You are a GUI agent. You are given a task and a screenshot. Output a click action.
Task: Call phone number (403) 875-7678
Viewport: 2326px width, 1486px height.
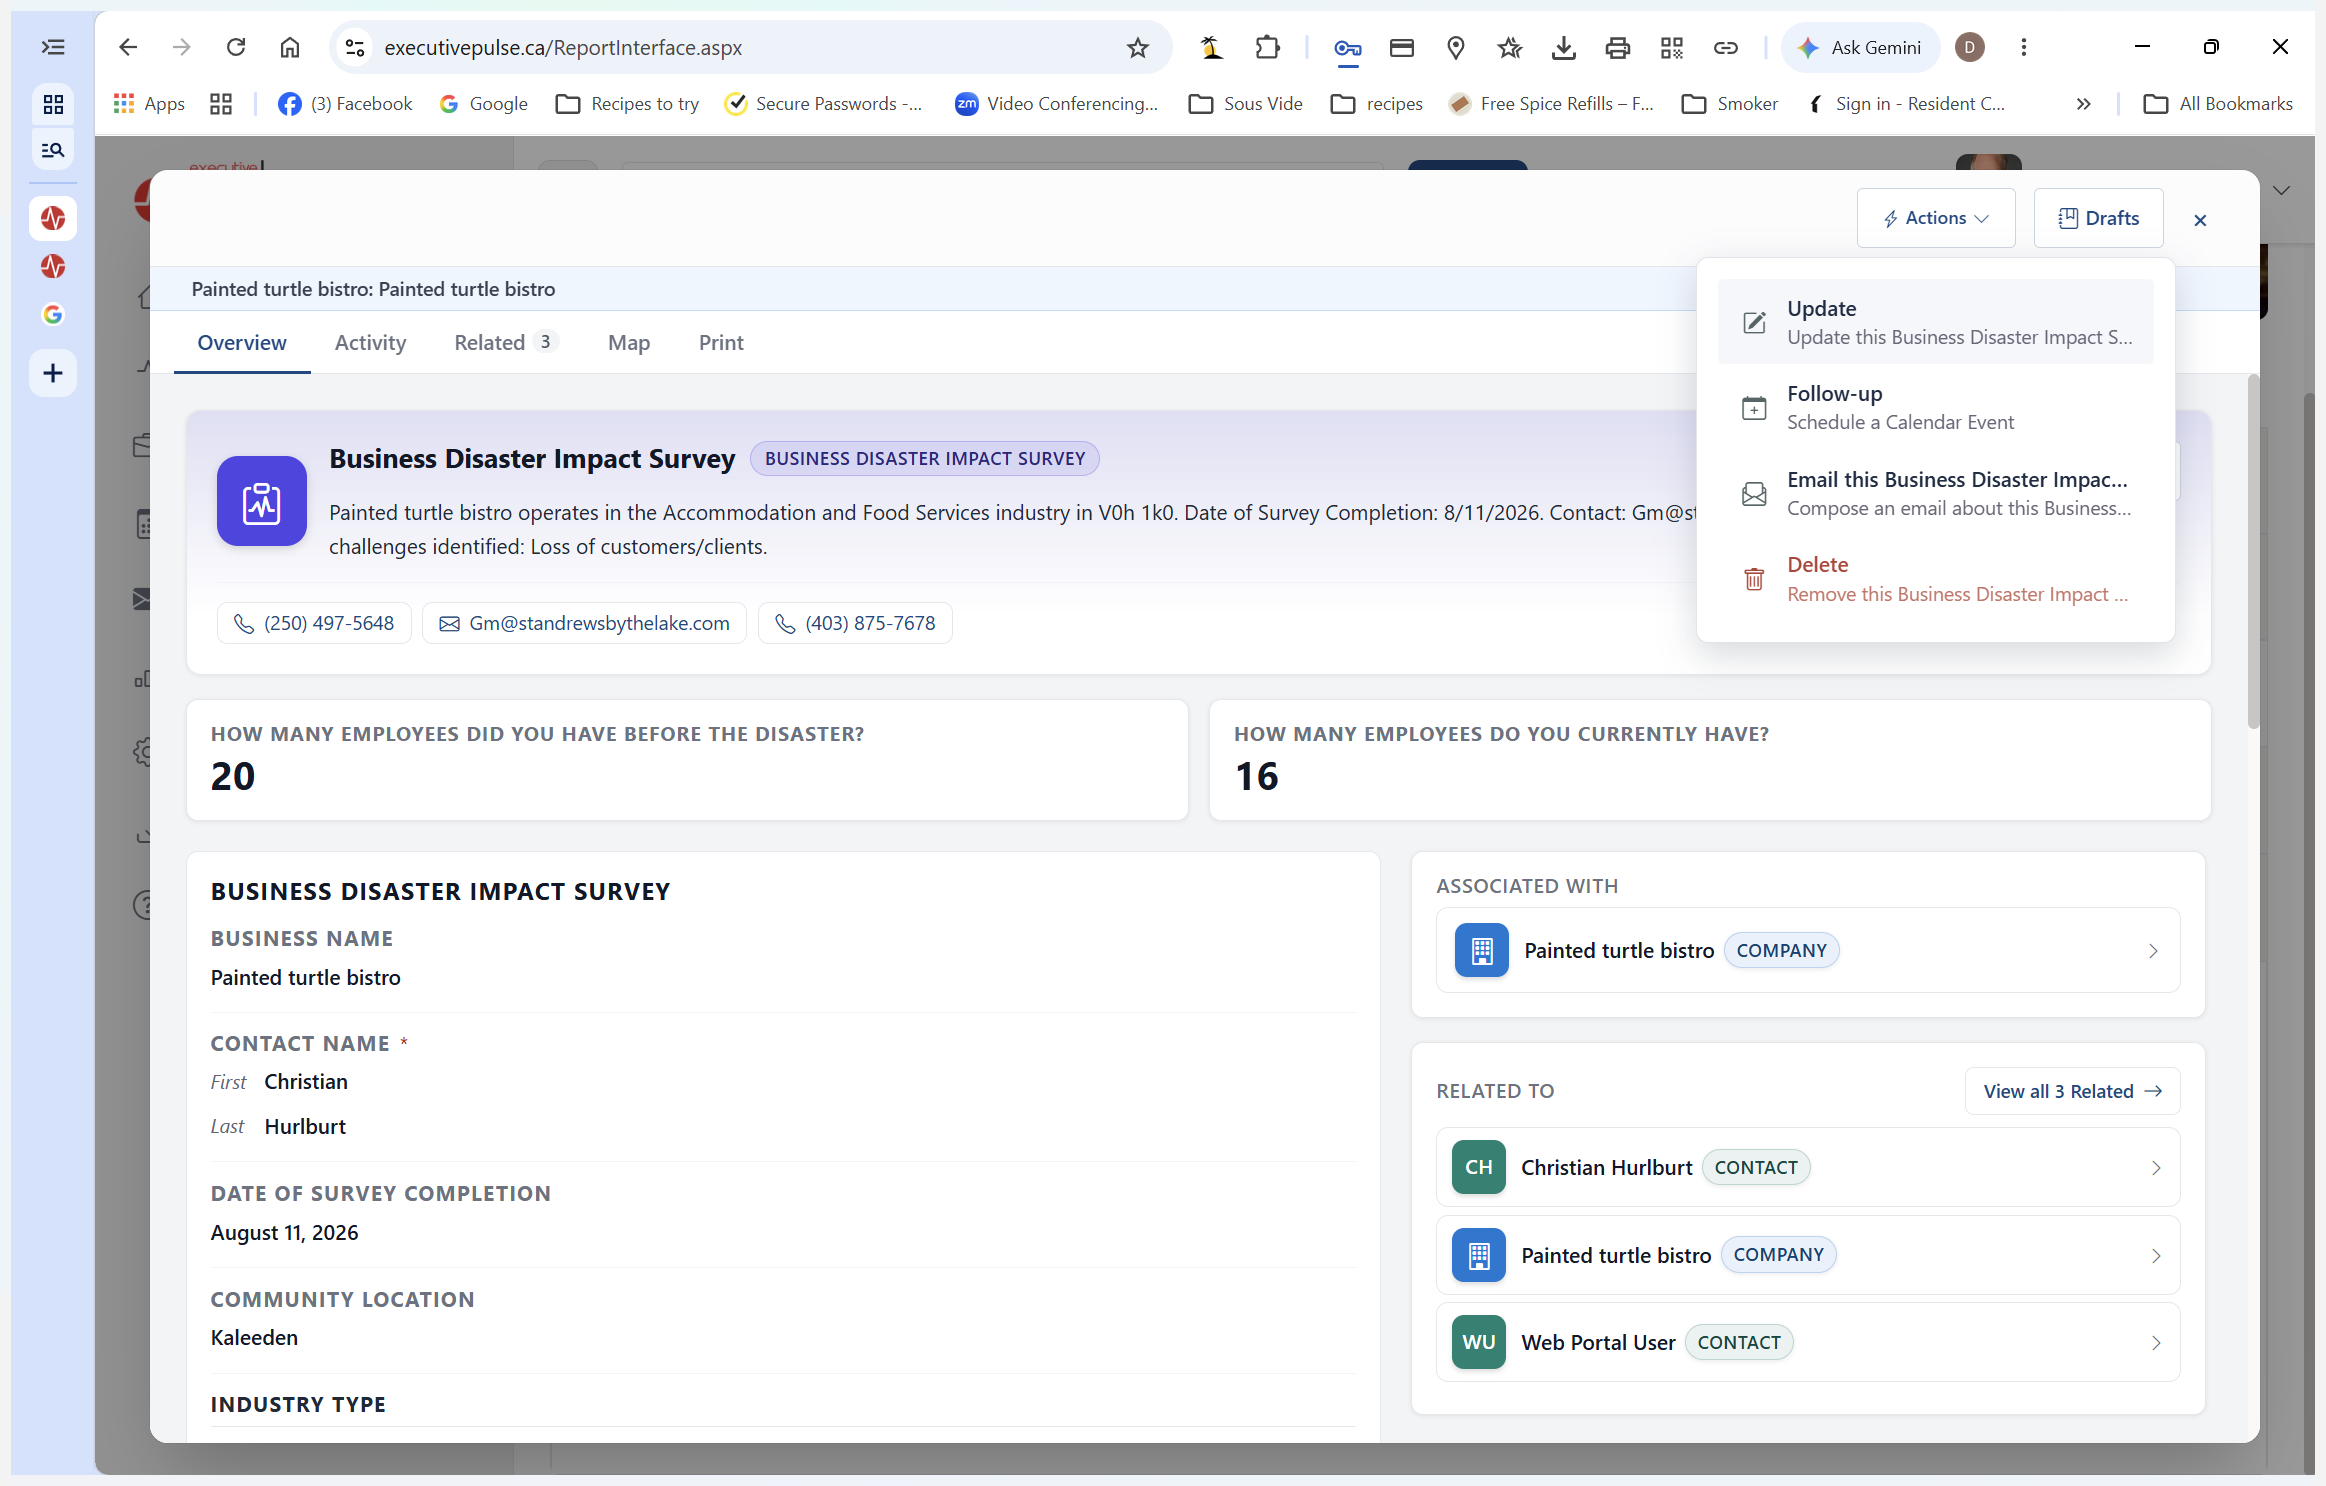pos(855,623)
